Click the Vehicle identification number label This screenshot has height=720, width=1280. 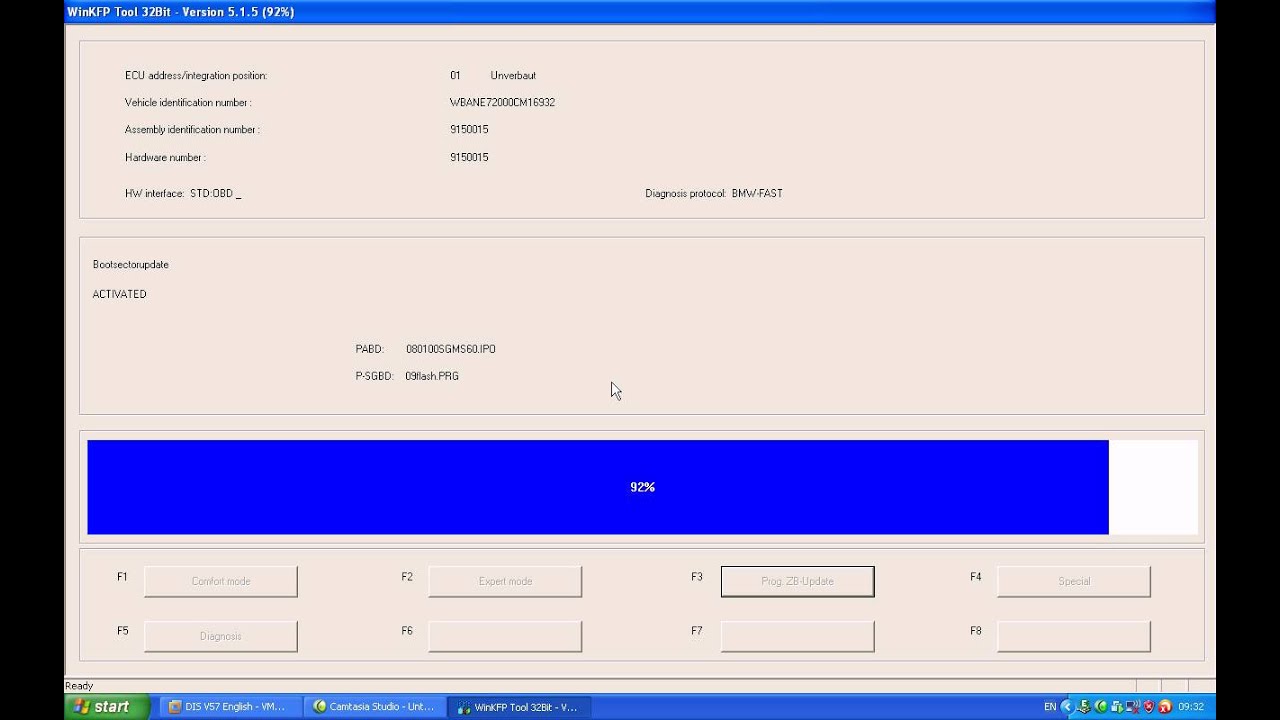tap(188, 102)
